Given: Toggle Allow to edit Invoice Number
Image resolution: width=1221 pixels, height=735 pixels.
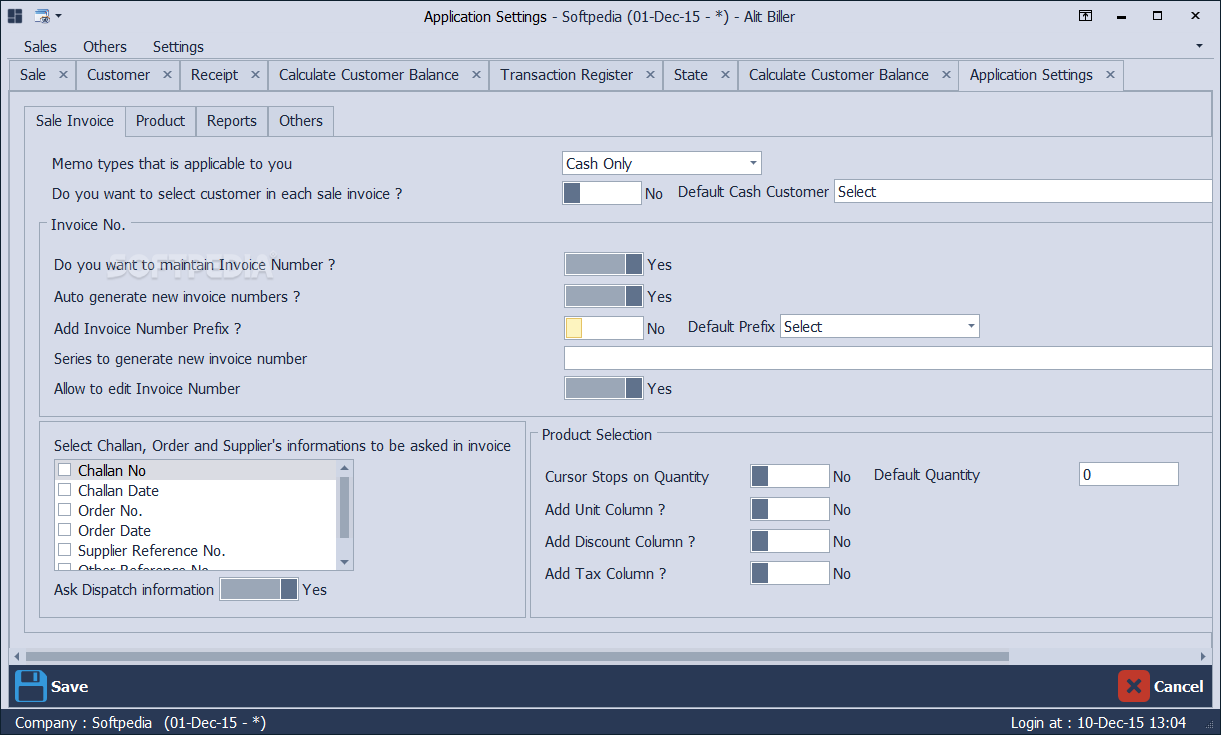Looking at the screenshot, I should pyautogui.click(x=604, y=388).
